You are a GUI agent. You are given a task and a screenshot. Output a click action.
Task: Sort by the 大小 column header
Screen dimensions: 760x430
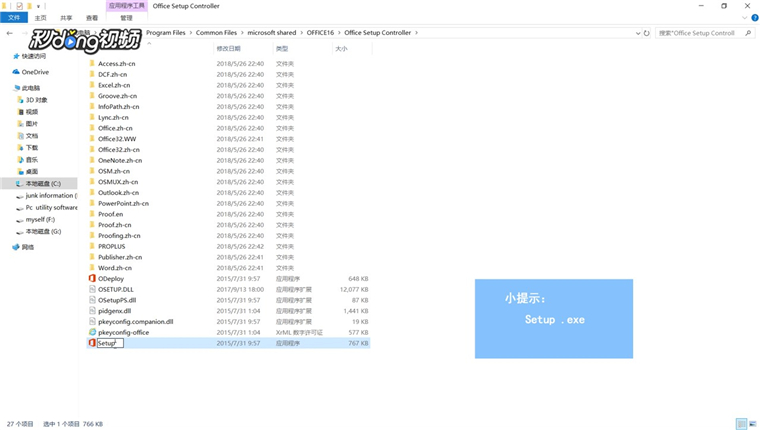point(341,48)
